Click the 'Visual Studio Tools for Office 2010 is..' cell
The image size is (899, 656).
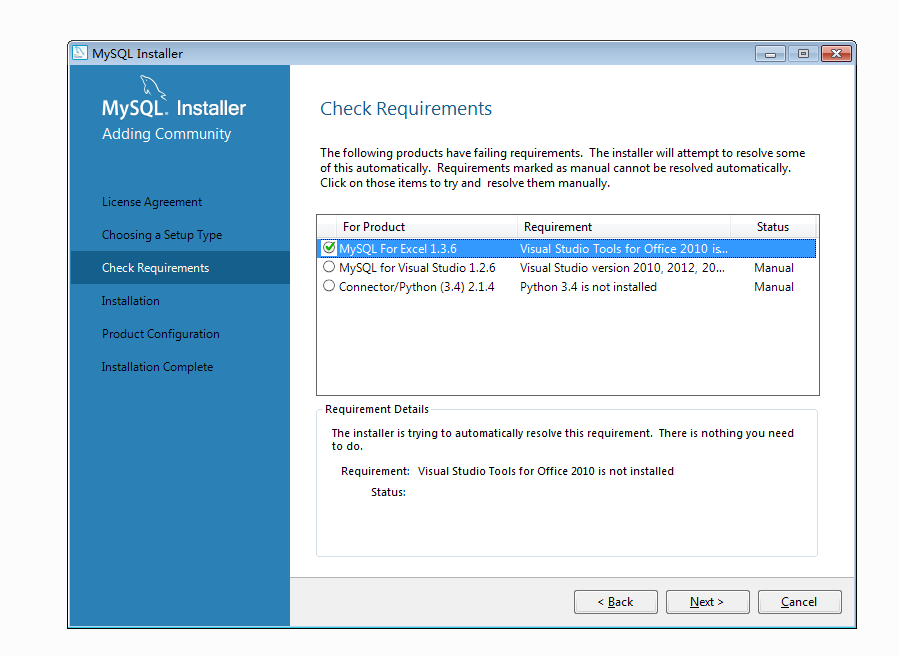click(x=624, y=249)
